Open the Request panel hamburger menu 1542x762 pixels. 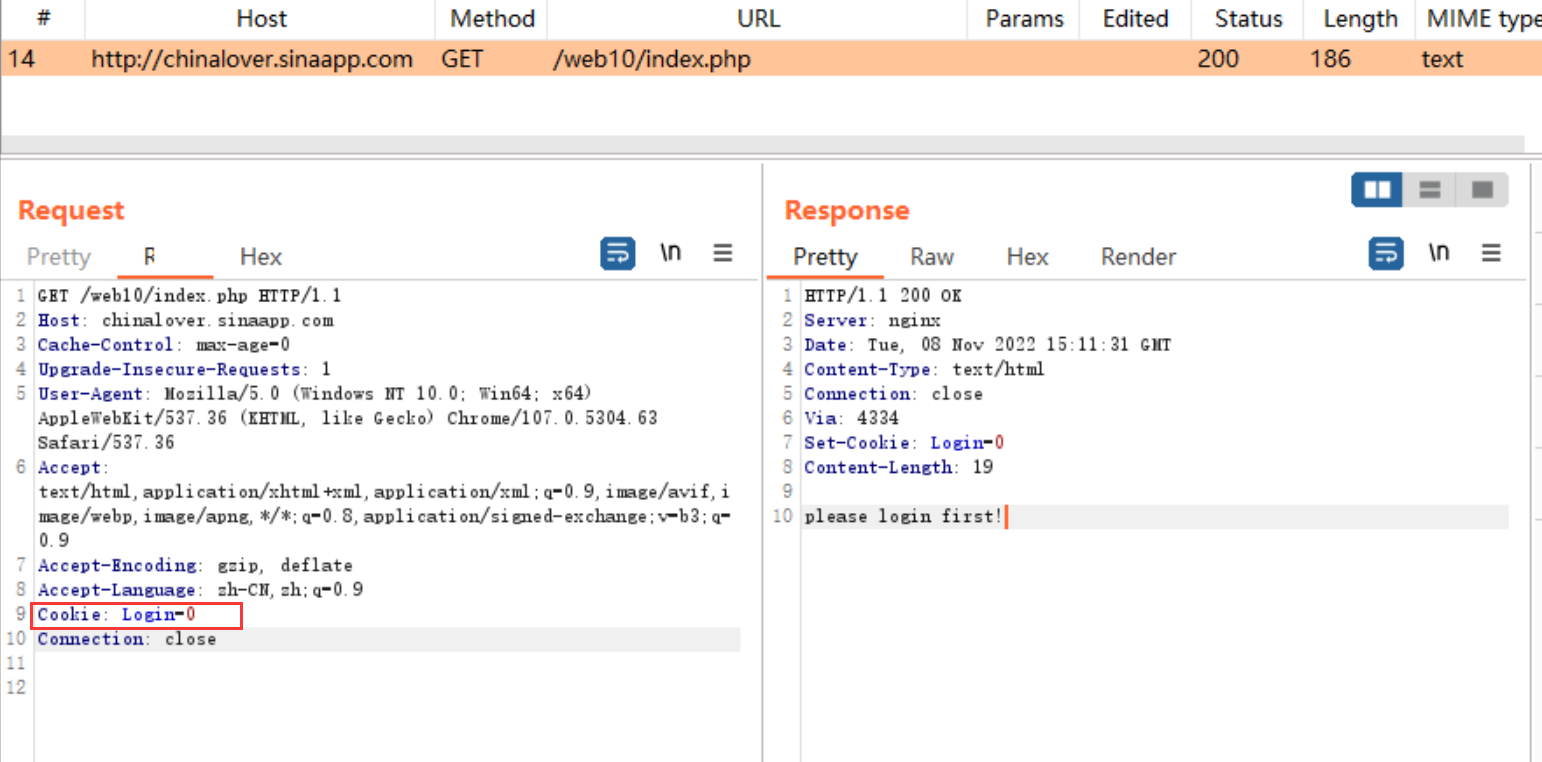pyautogui.click(x=723, y=254)
